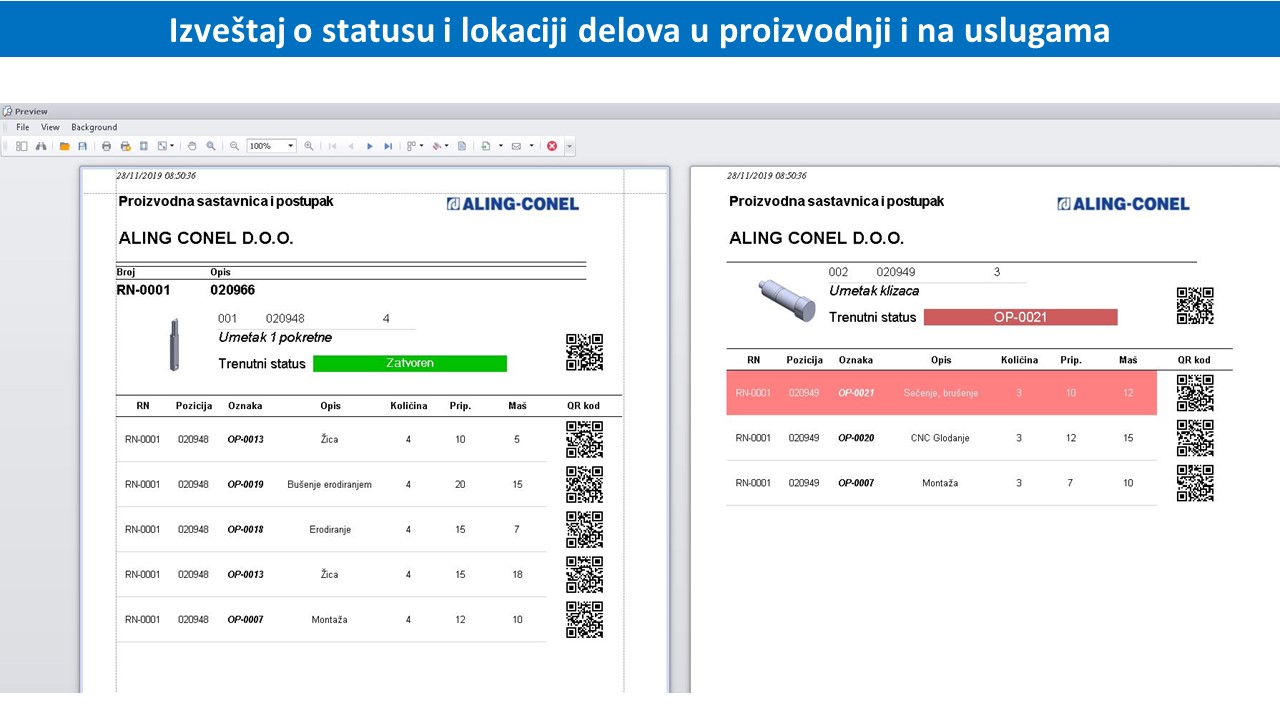Expand the Export document dropdown arrow
The width and height of the screenshot is (1280, 720).
pos(501,146)
